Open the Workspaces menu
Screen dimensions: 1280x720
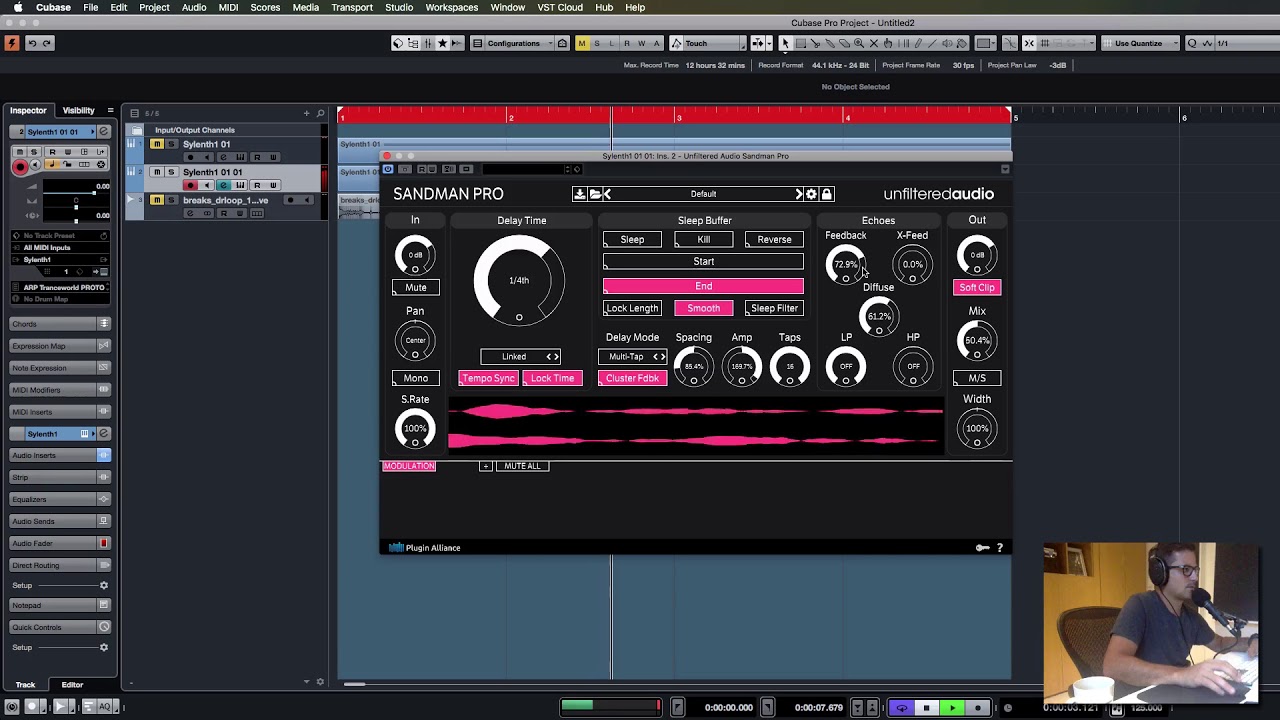point(452,7)
